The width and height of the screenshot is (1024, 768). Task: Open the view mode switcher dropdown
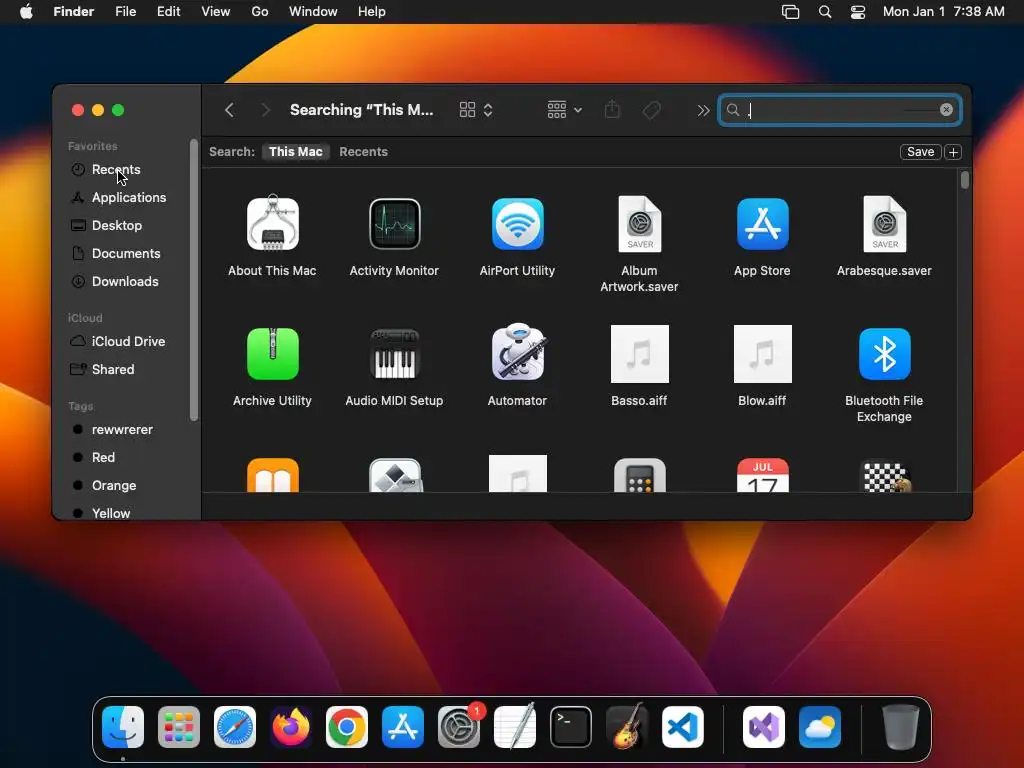coord(476,110)
